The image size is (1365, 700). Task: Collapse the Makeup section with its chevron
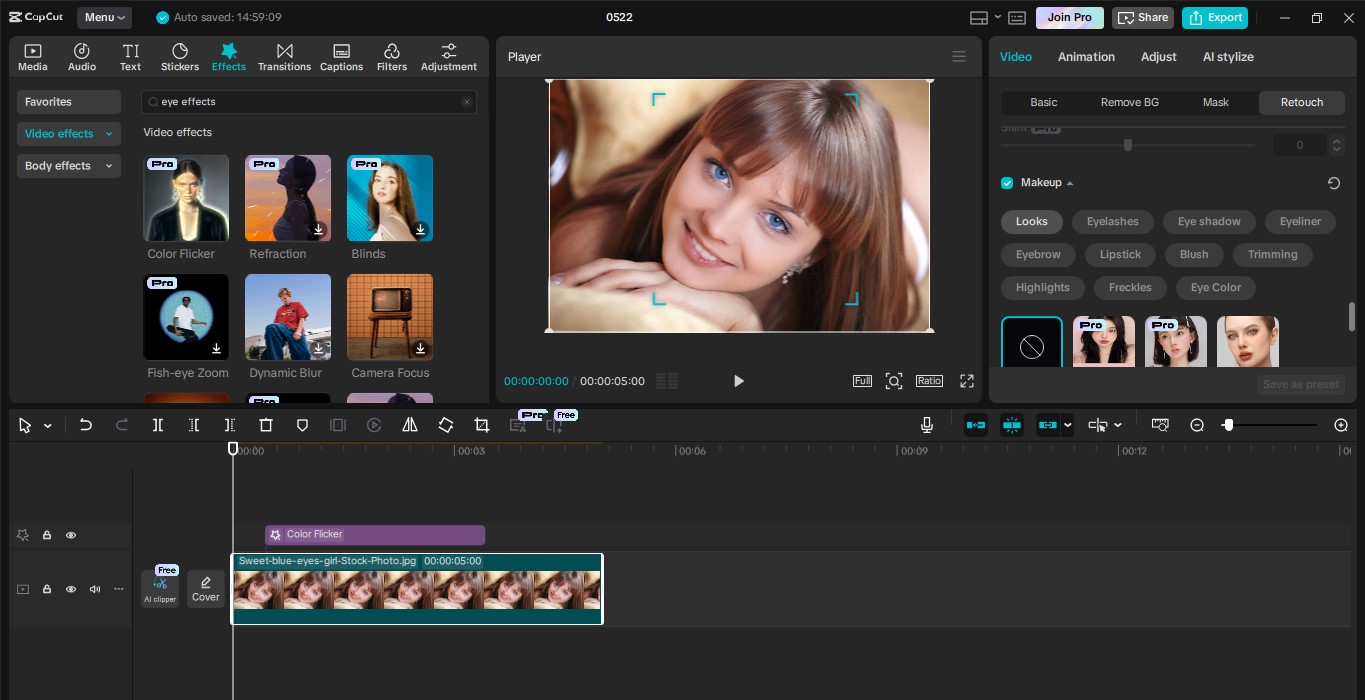pyautogui.click(x=1069, y=182)
